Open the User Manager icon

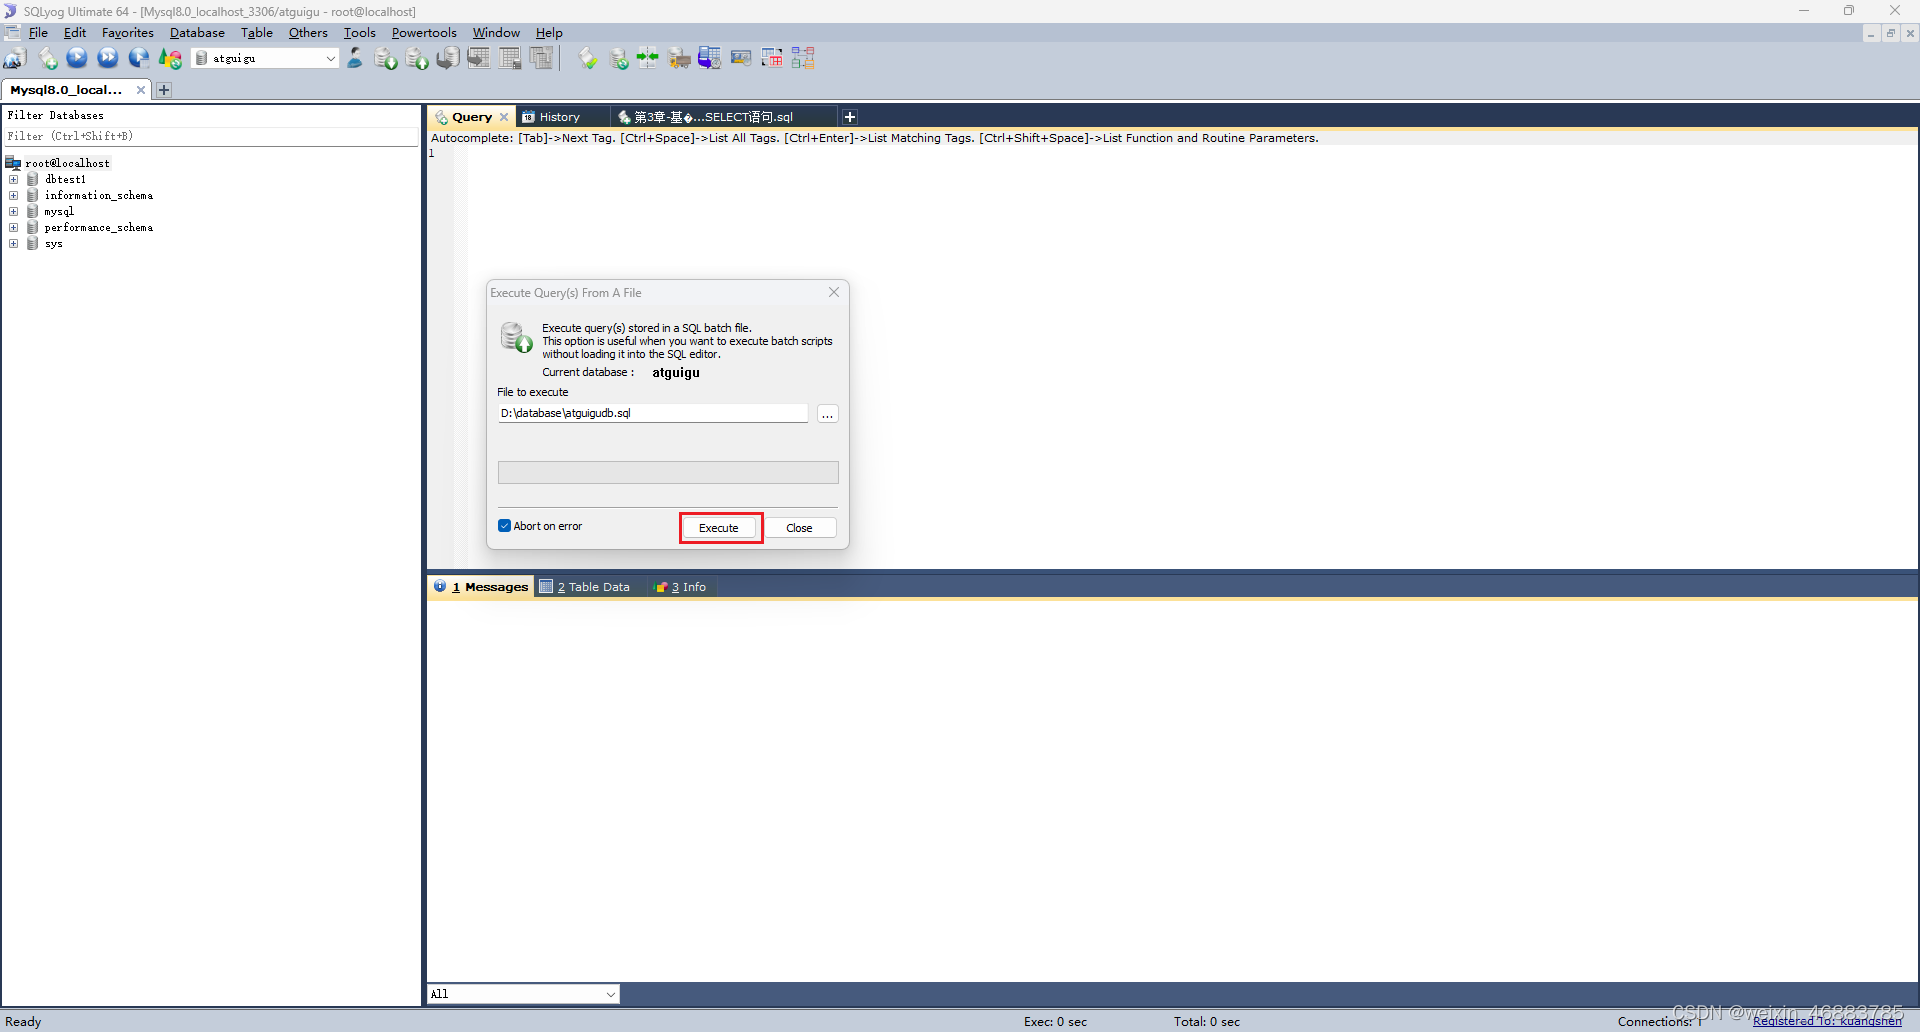[x=355, y=58]
